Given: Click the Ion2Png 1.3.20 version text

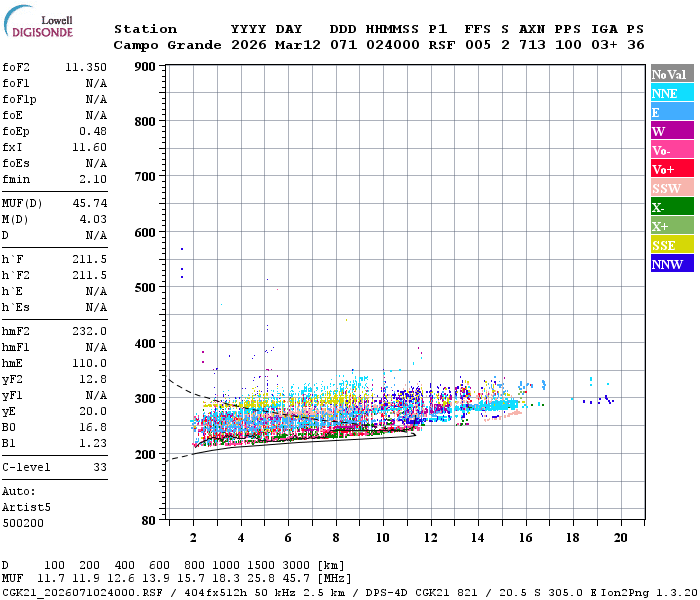Looking at the screenshot, I should pos(649,592).
